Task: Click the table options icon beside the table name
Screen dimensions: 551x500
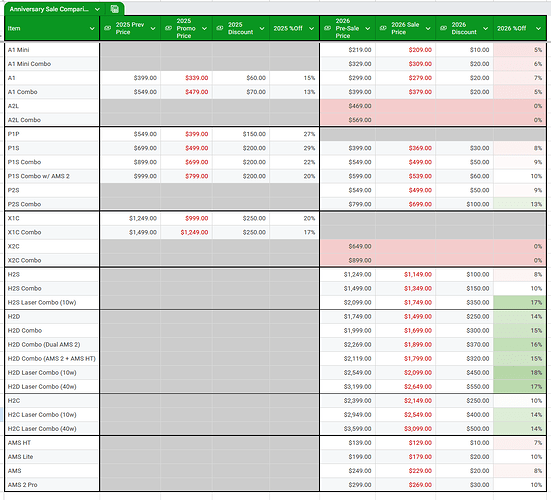Action: [x=114, y=9]
